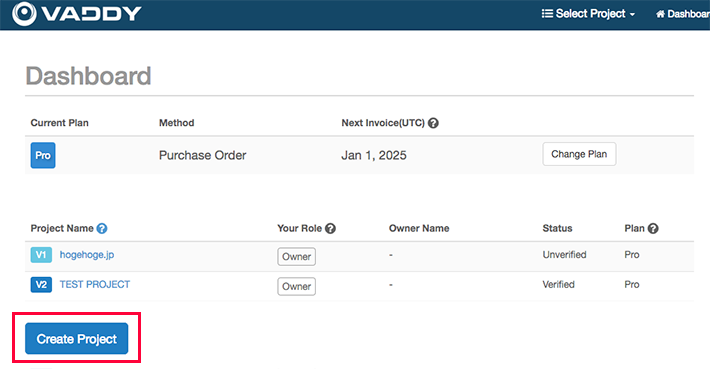The image size is (710, 369).
Task: Click the V1 badge beside hogehoge.jp
Action: (x=41, y=255)
